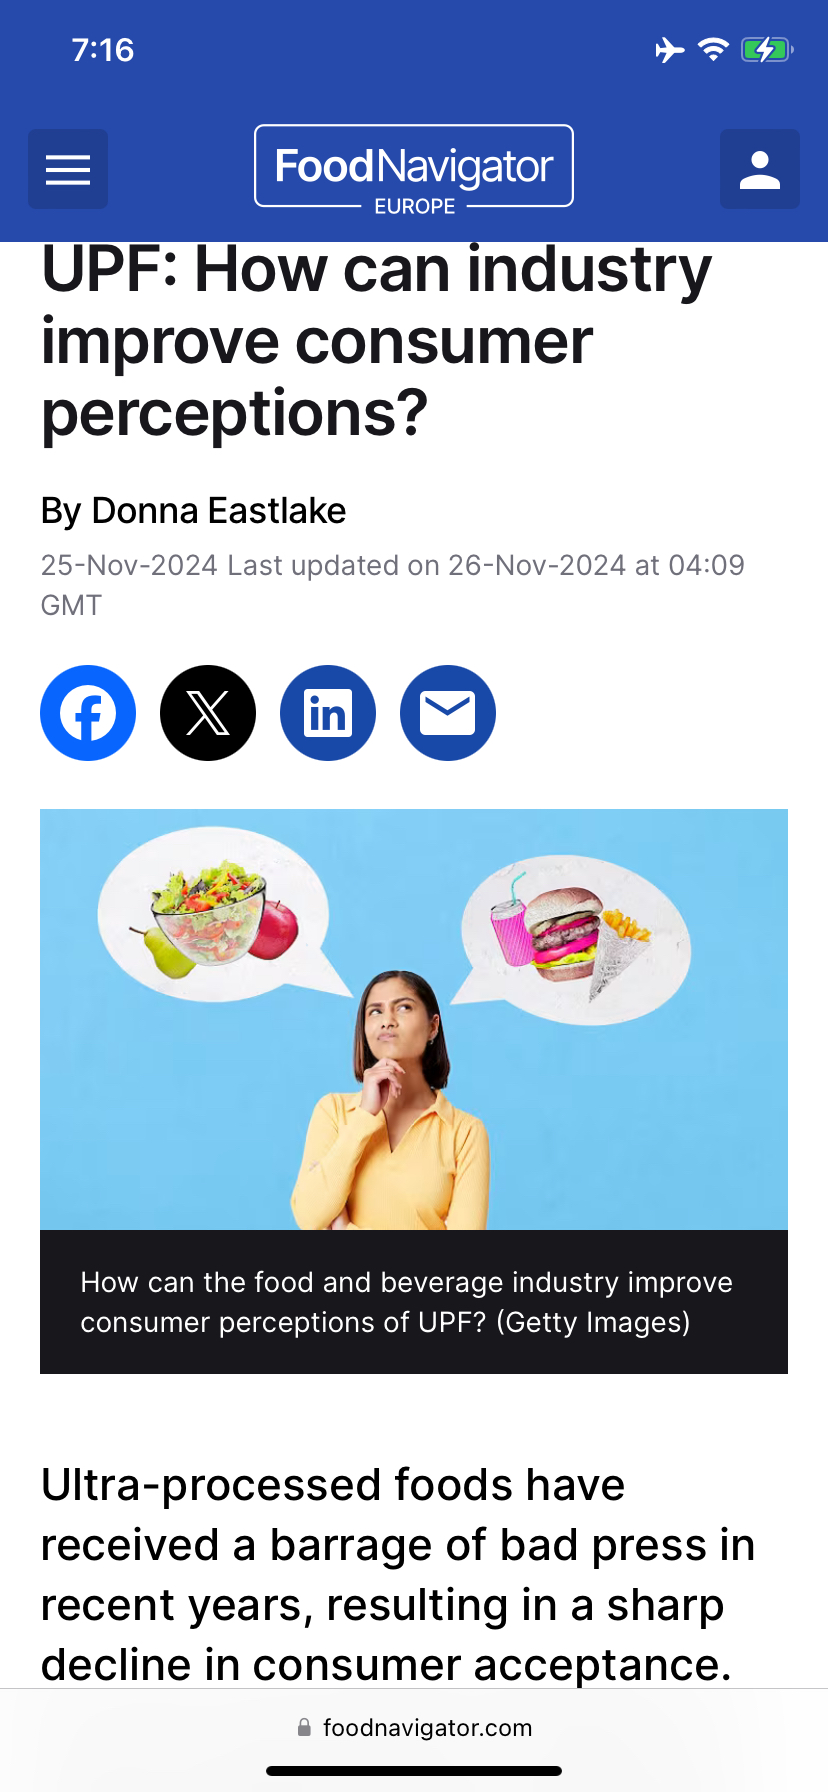Go to home via FoodNavigator Europe logo
Screen dimensions: 828x1792
414,167
